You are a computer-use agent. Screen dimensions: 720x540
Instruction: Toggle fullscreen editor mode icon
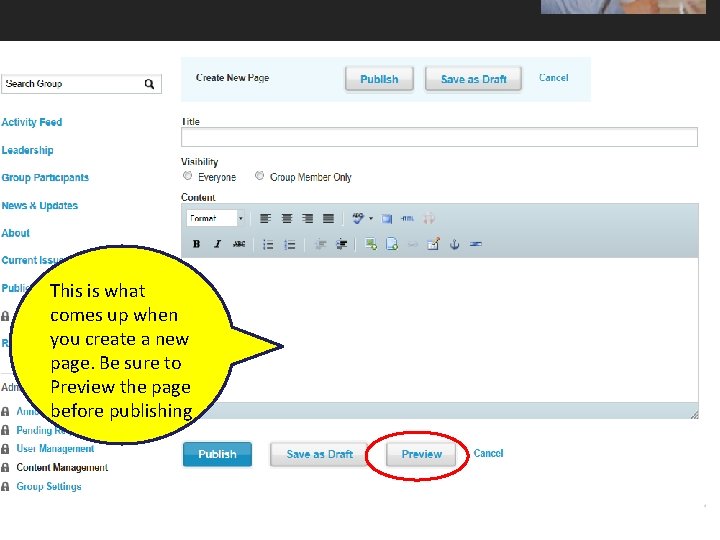click(x=387, y=219)
